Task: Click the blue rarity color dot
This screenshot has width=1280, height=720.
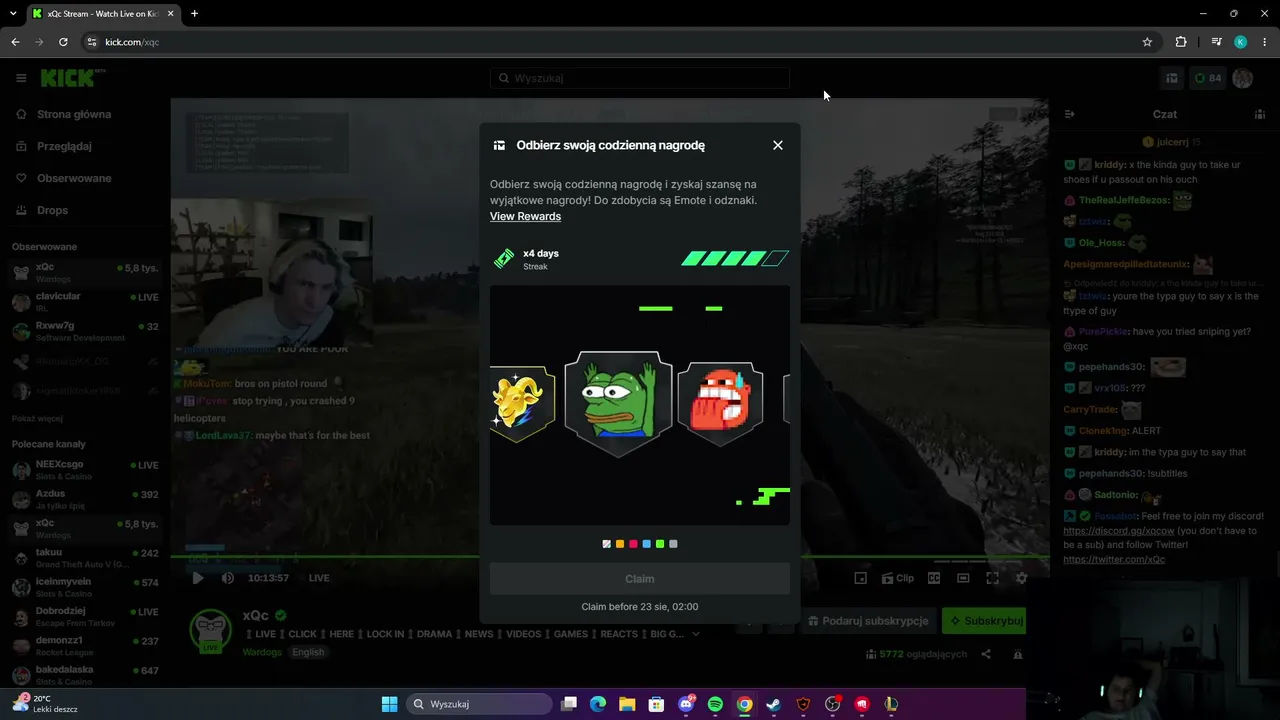Action: (647, 544)
